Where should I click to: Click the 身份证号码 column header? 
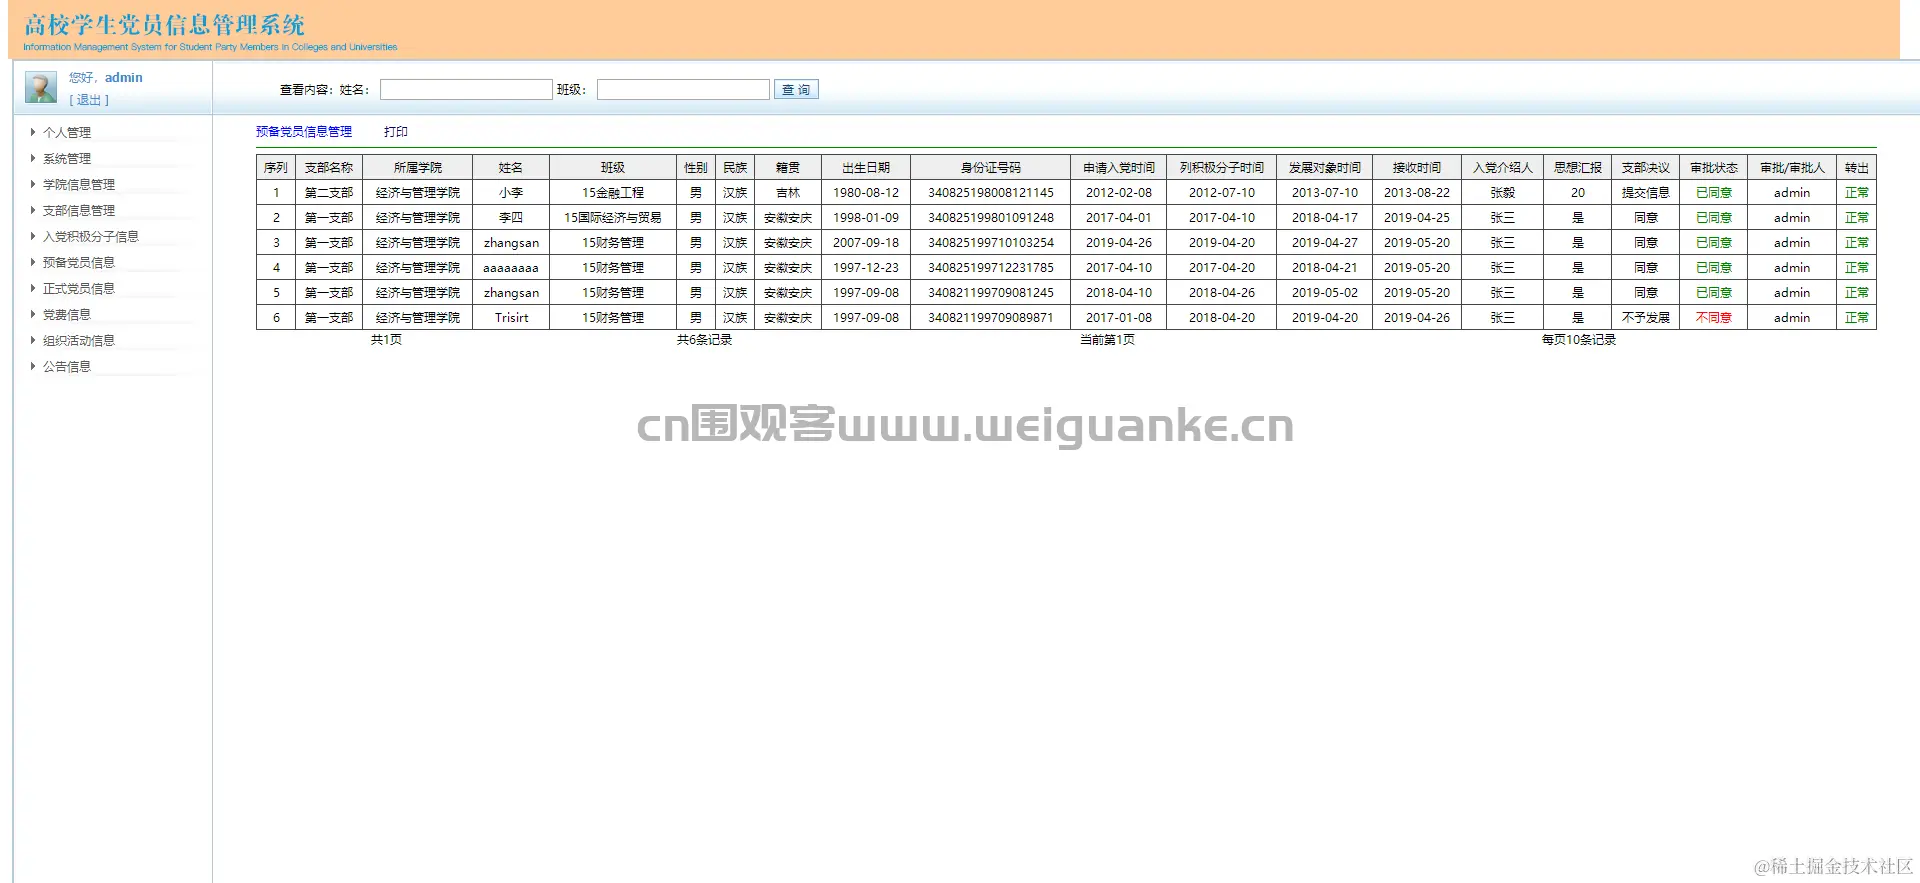click(x=991, y=168)
